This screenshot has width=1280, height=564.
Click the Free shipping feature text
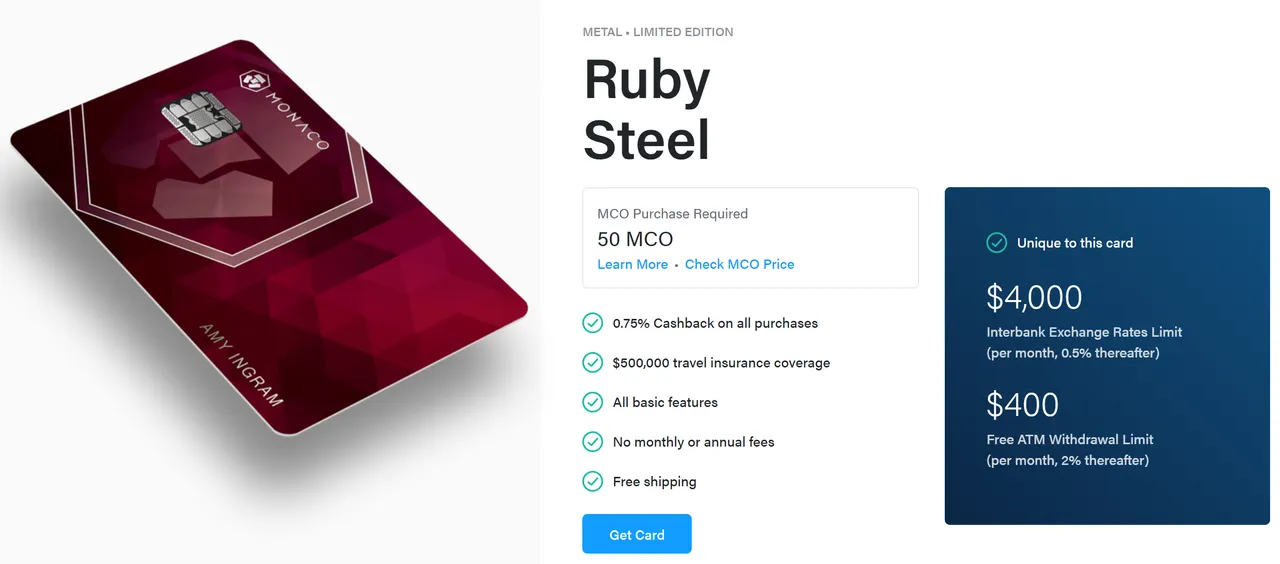click(x=655, y=481)
